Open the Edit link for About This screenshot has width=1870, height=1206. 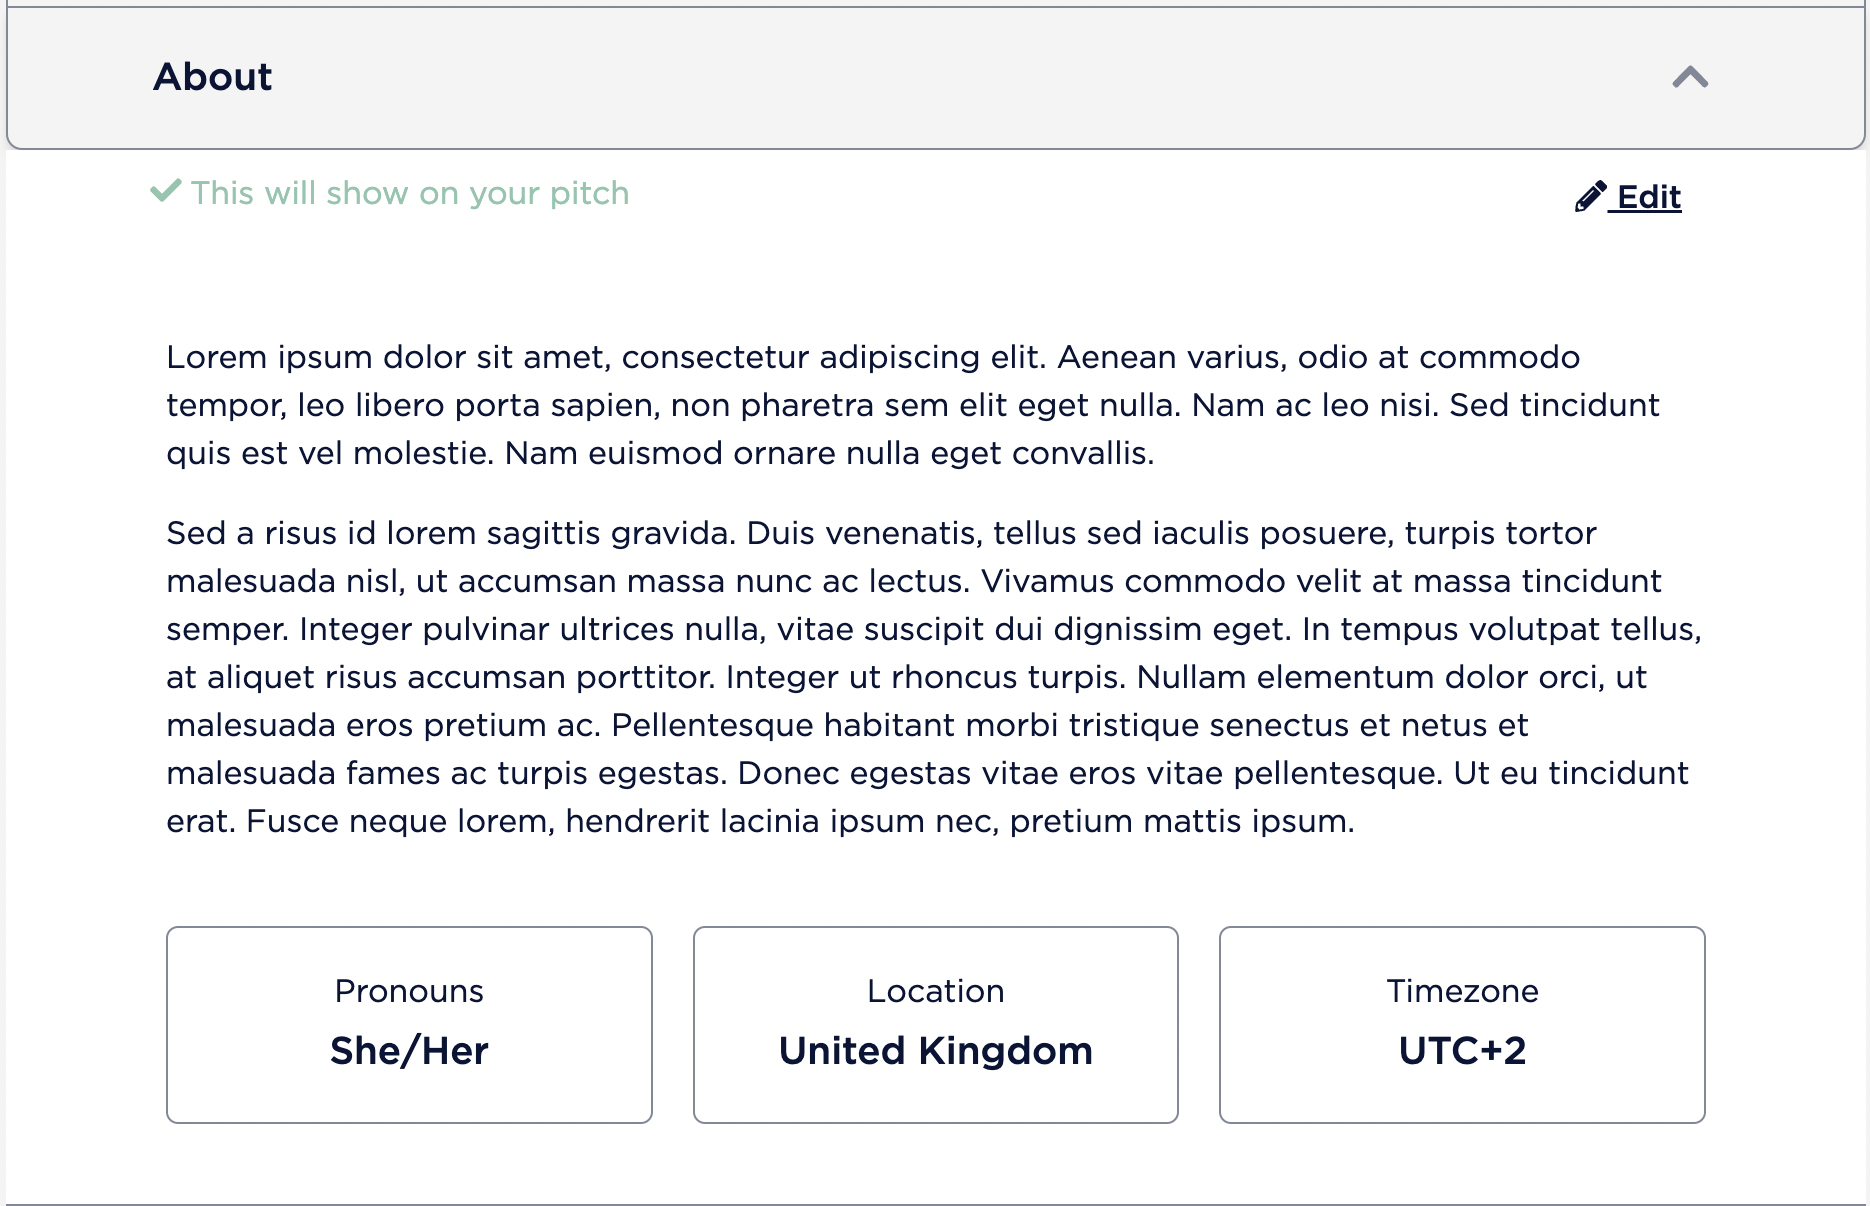(x=1649, y=197)
